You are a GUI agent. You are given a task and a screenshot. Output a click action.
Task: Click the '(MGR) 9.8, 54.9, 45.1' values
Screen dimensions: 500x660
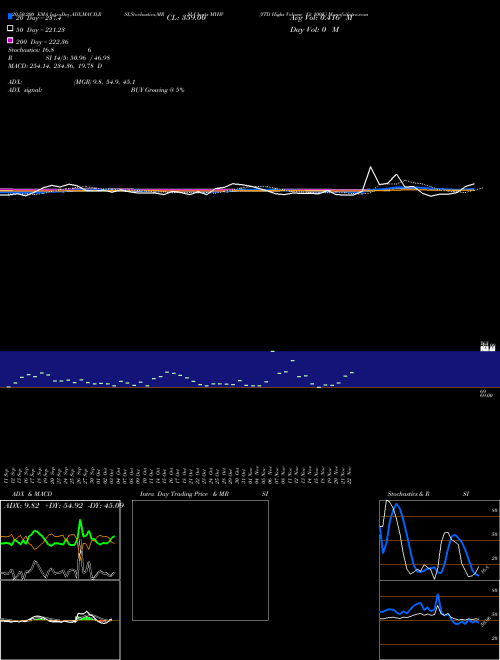point(104,82)
